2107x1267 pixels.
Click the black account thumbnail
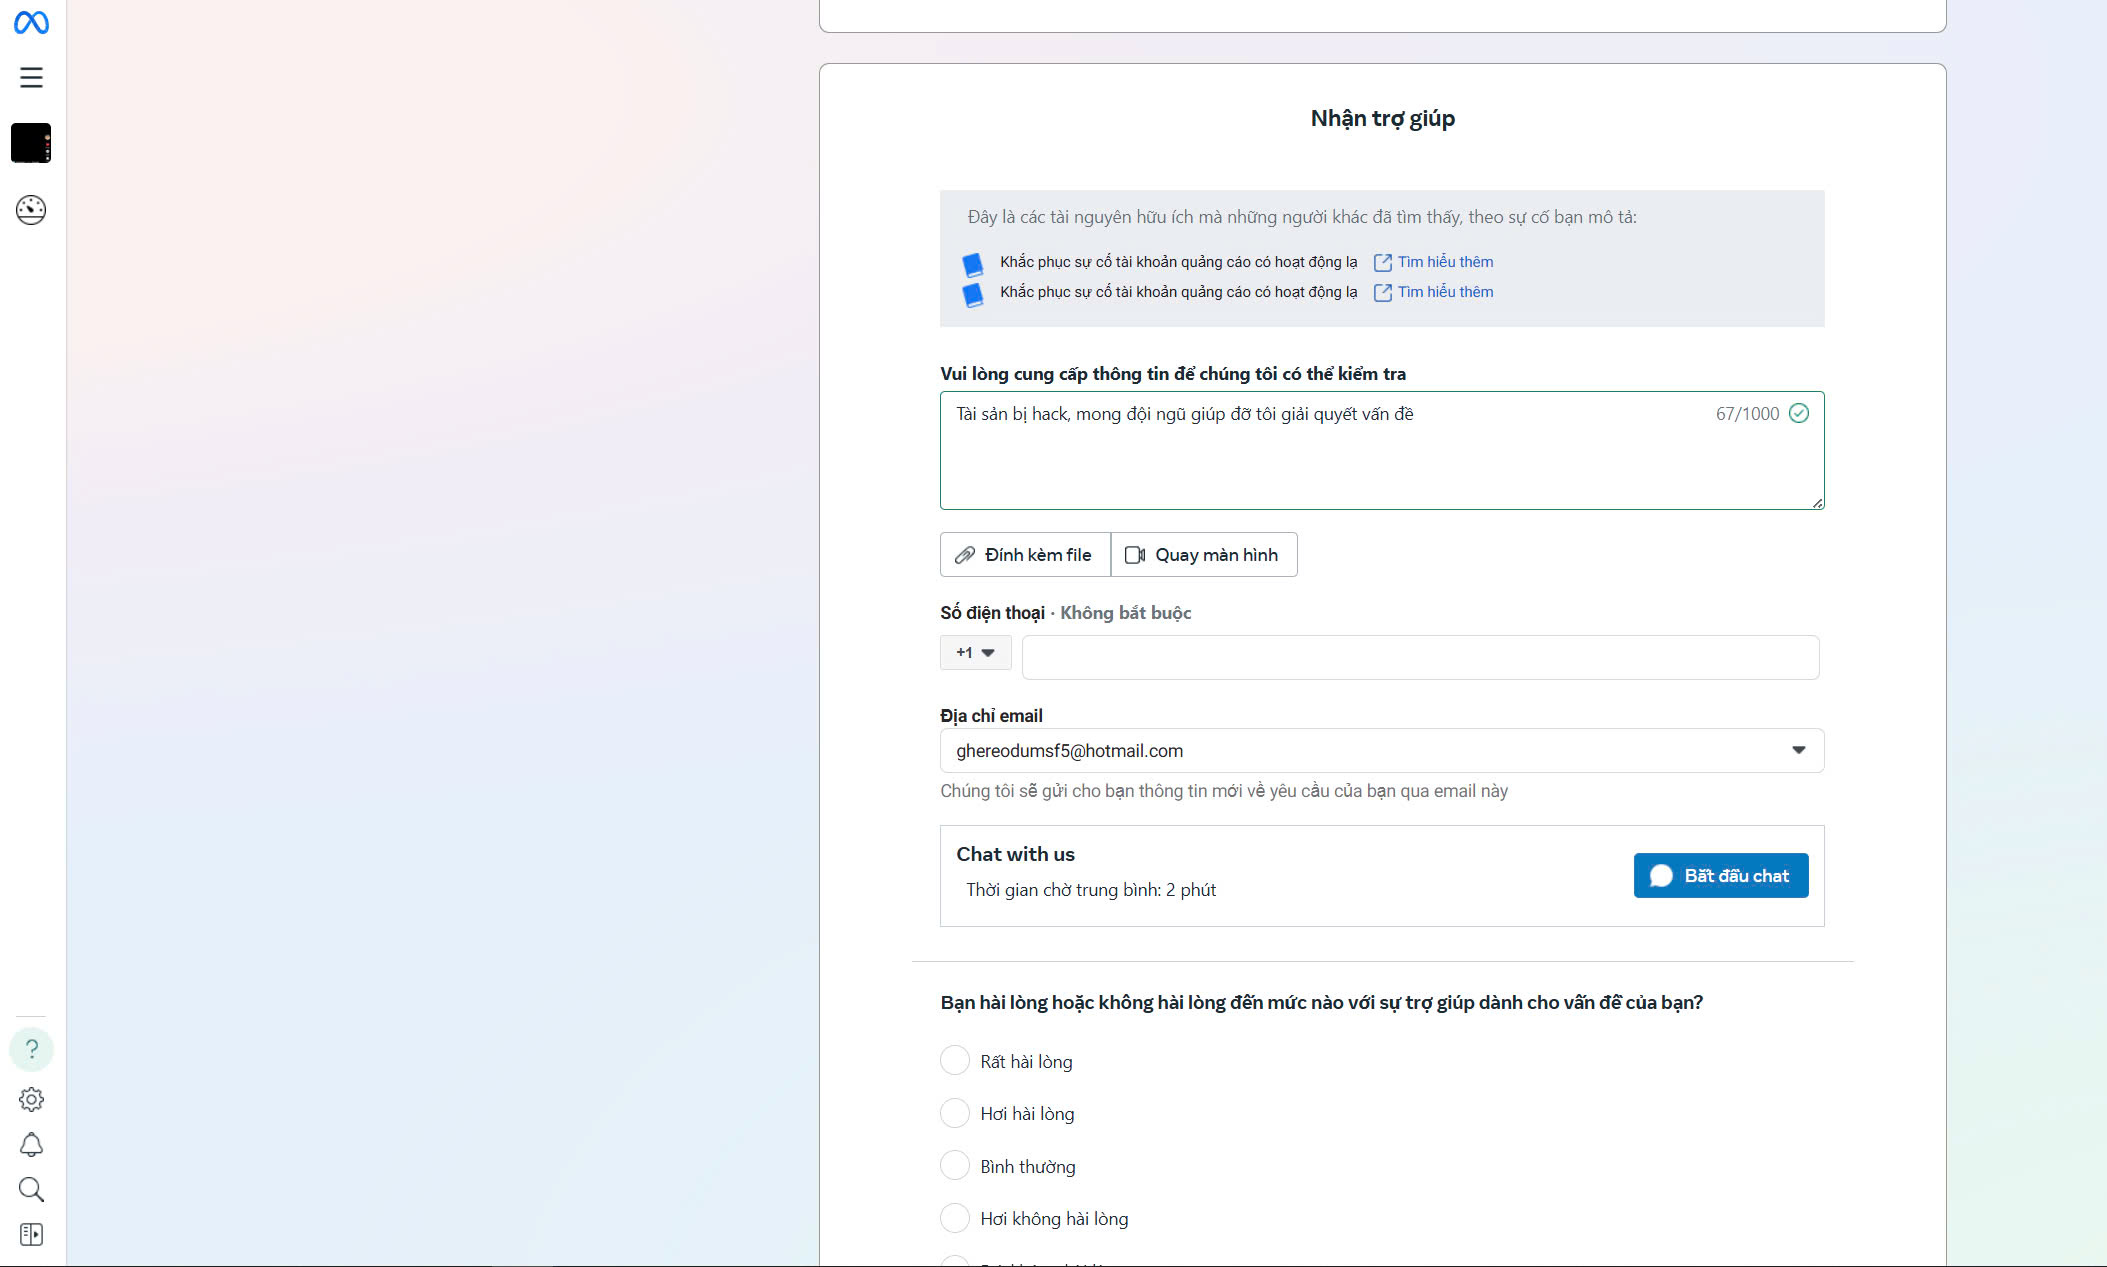click(x=31, y=143)
